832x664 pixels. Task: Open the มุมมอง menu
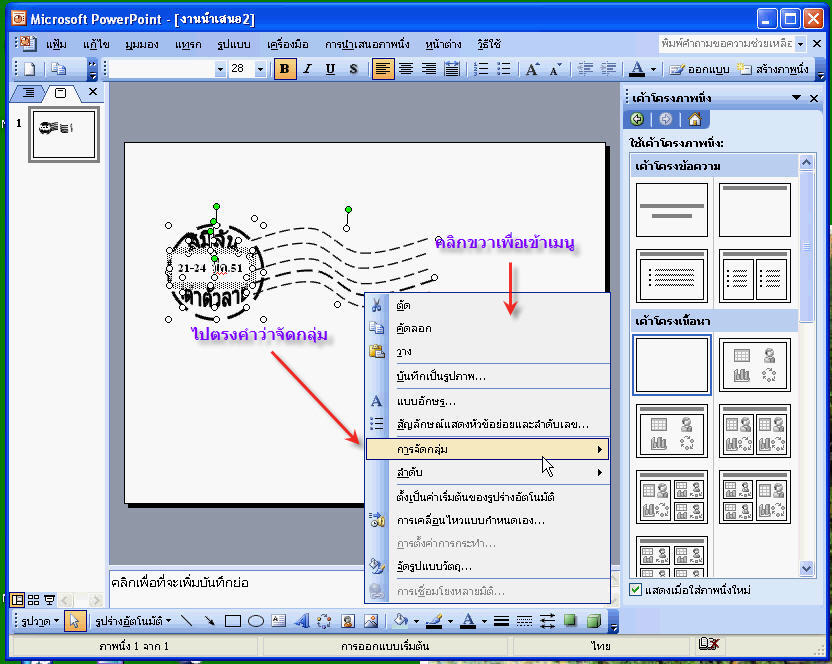(142, 44)
